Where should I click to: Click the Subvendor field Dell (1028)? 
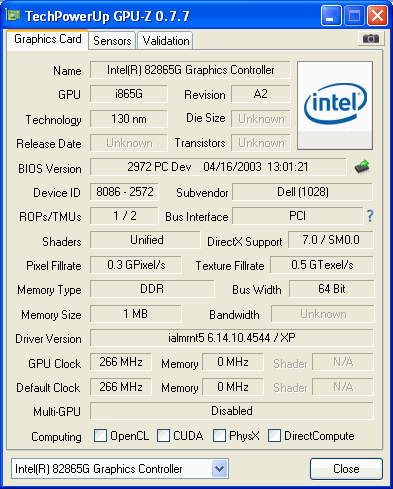point(302,192)
